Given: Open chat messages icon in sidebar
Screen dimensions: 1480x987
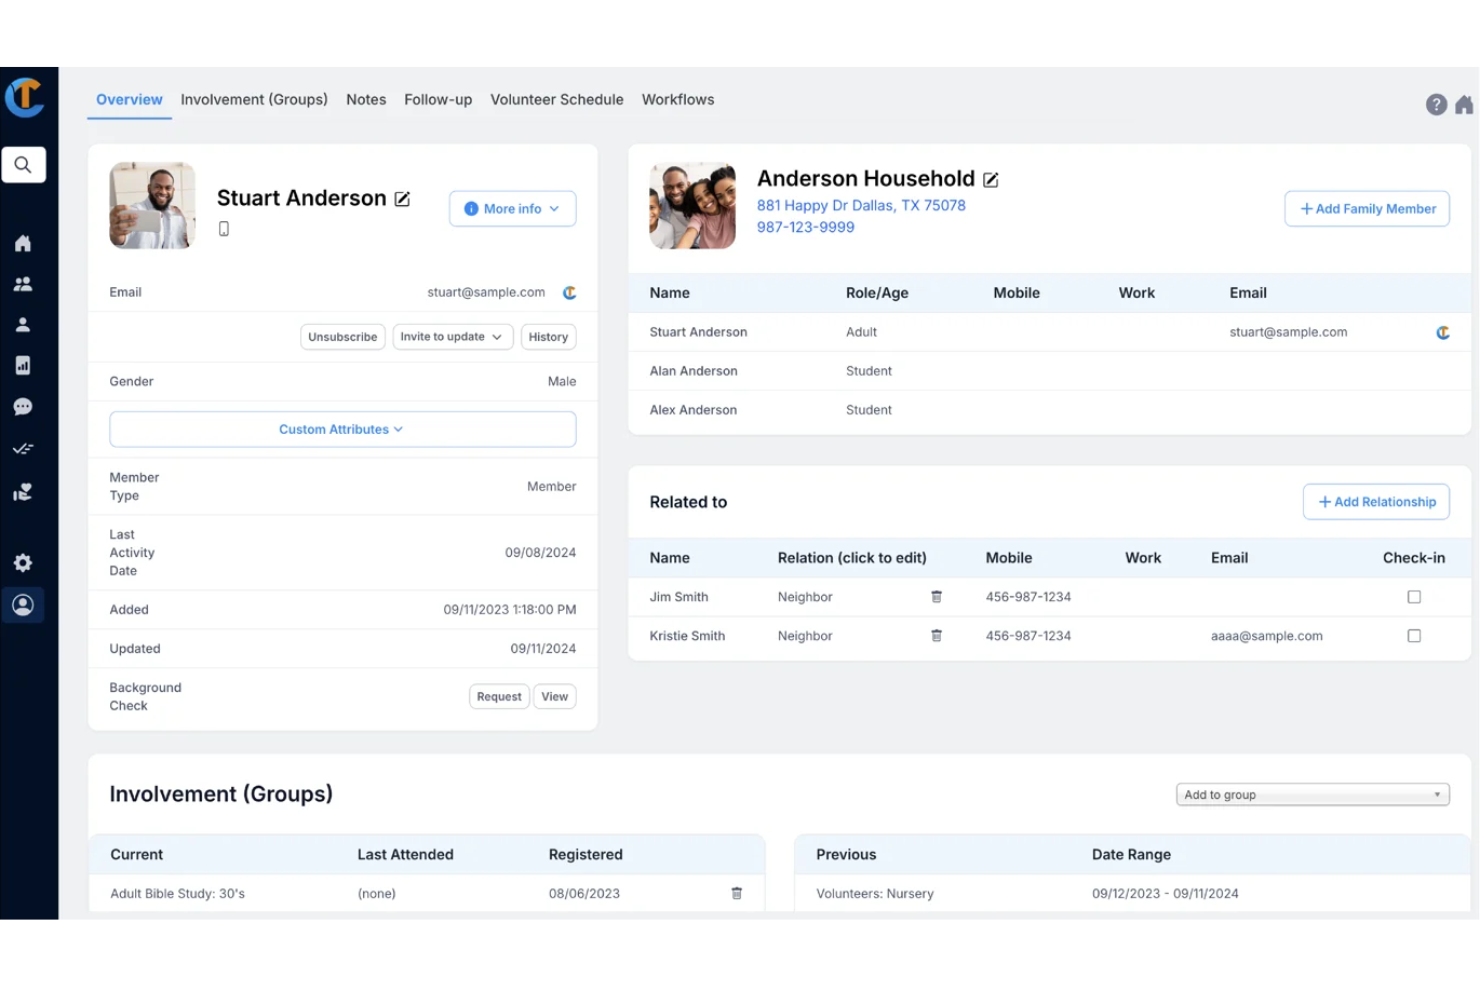Looking at the screenshot, I should [23, 407].
